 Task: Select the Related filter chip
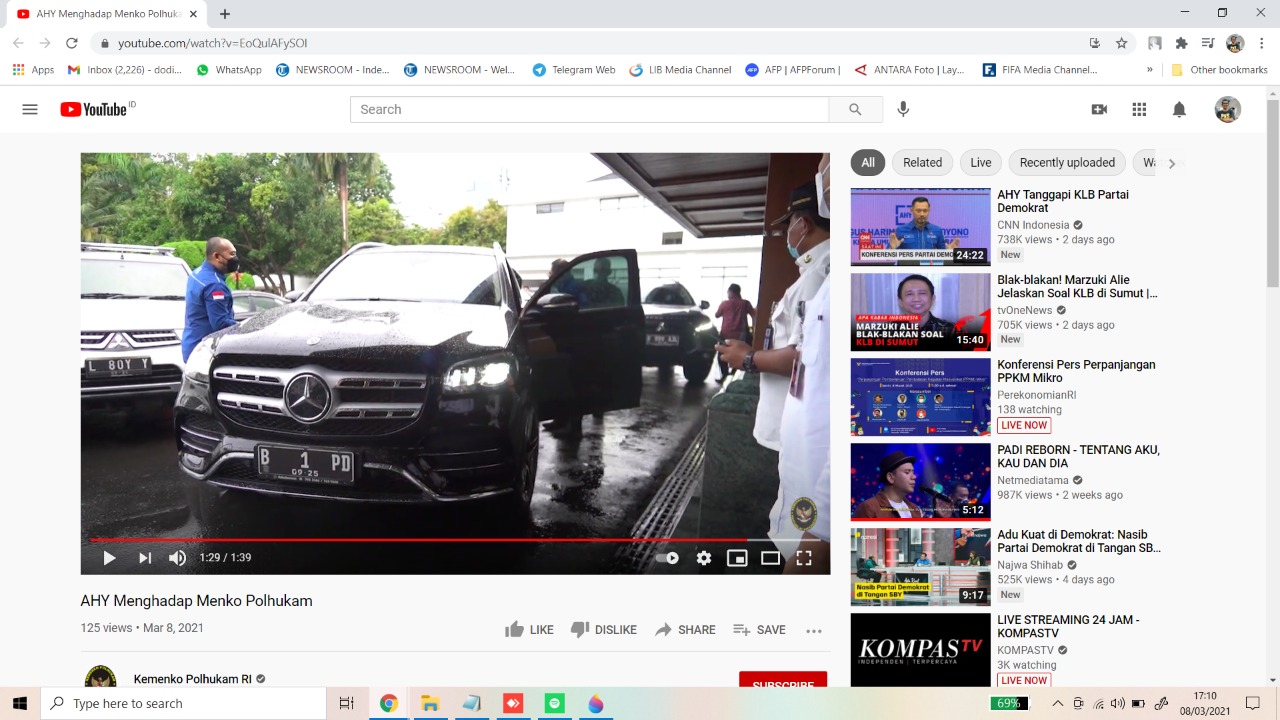922,163
